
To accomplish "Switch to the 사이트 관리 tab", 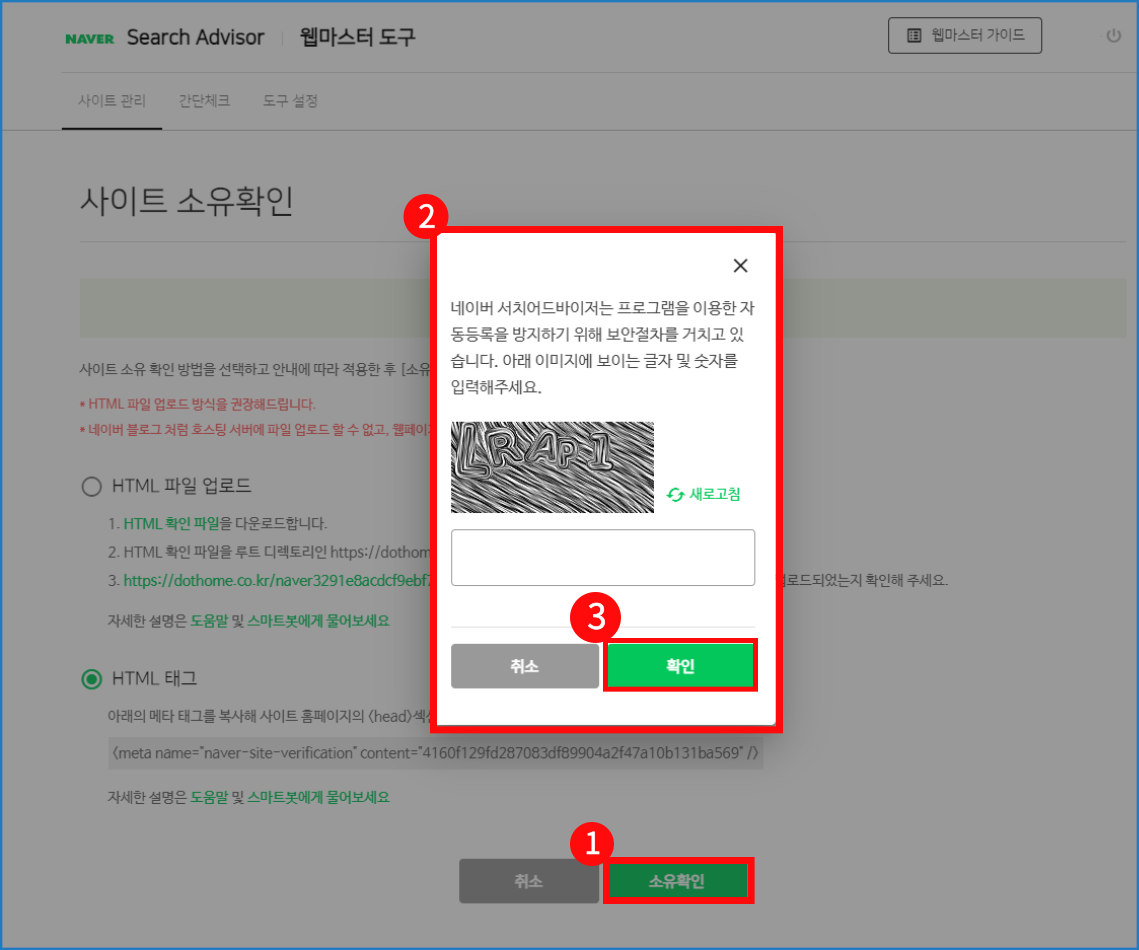I will pos(112,101).
